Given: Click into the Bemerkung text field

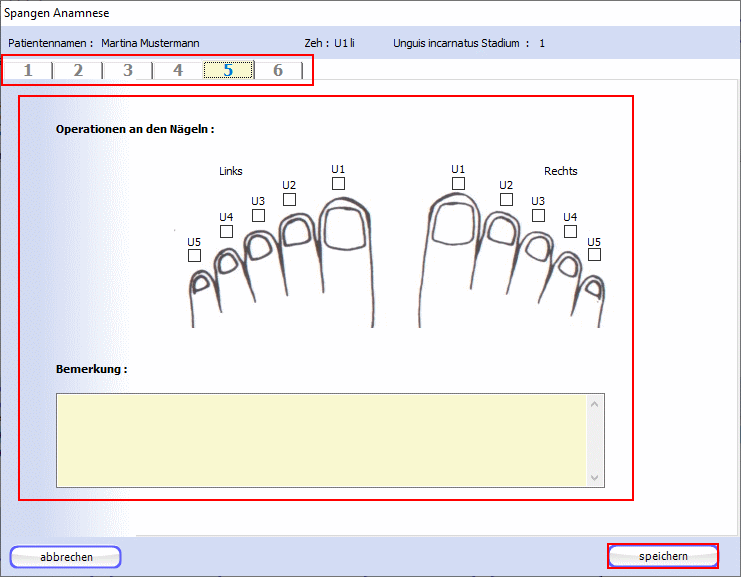Looking at the screenshot, I should click(320, 440).
